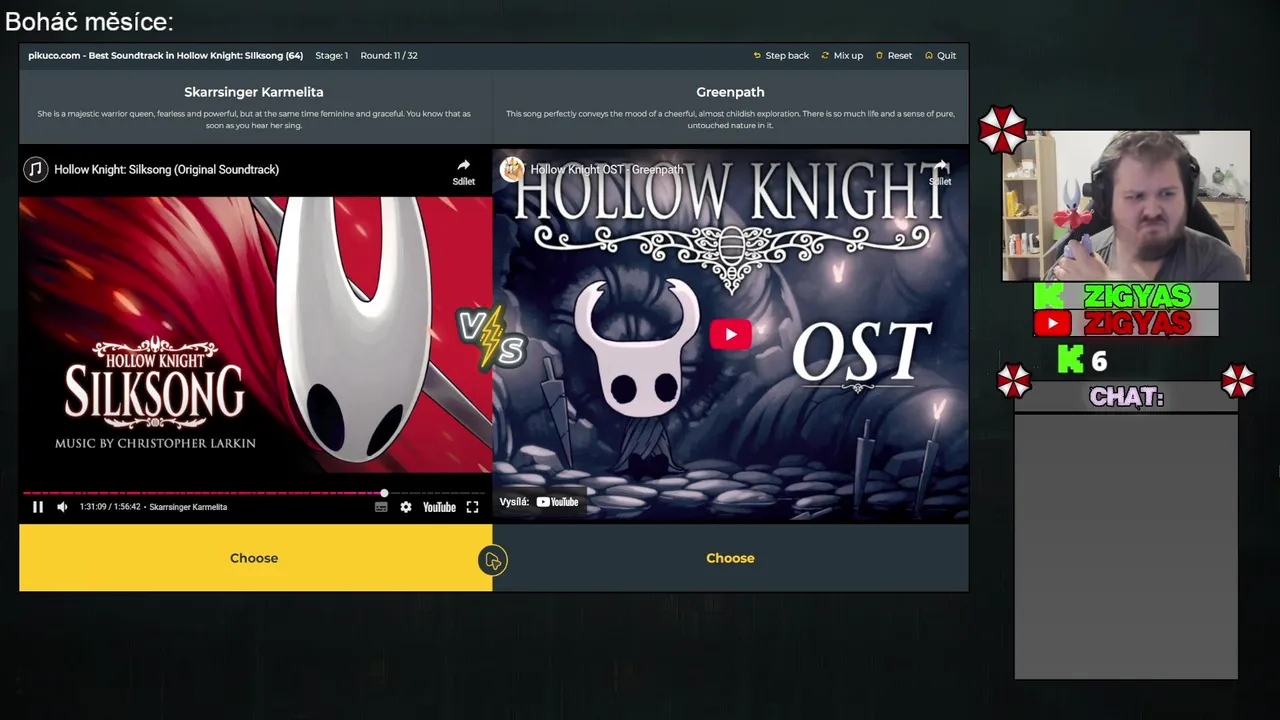Click the 'Boháč měsíce:' label
The image size is (1280, 720).
[89, 21]
